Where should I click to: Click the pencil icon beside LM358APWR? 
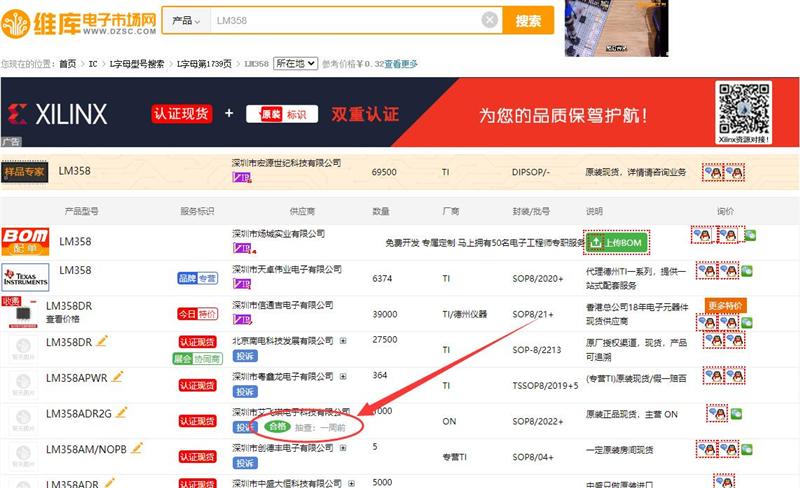coord(117,377)
